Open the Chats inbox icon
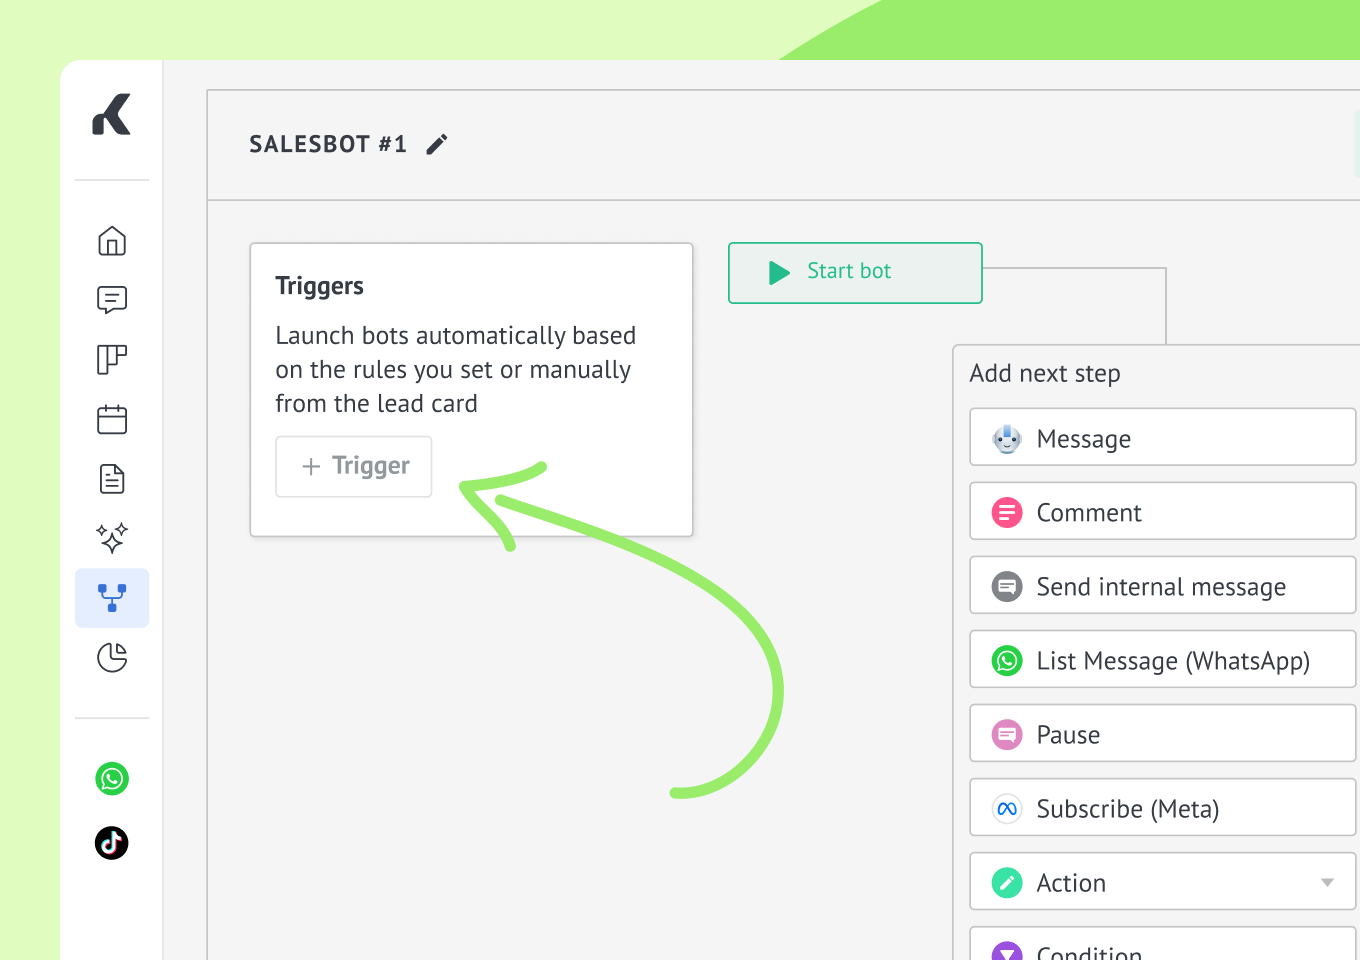The height and width of the screenshot is (960, 1360). [112, 300]
